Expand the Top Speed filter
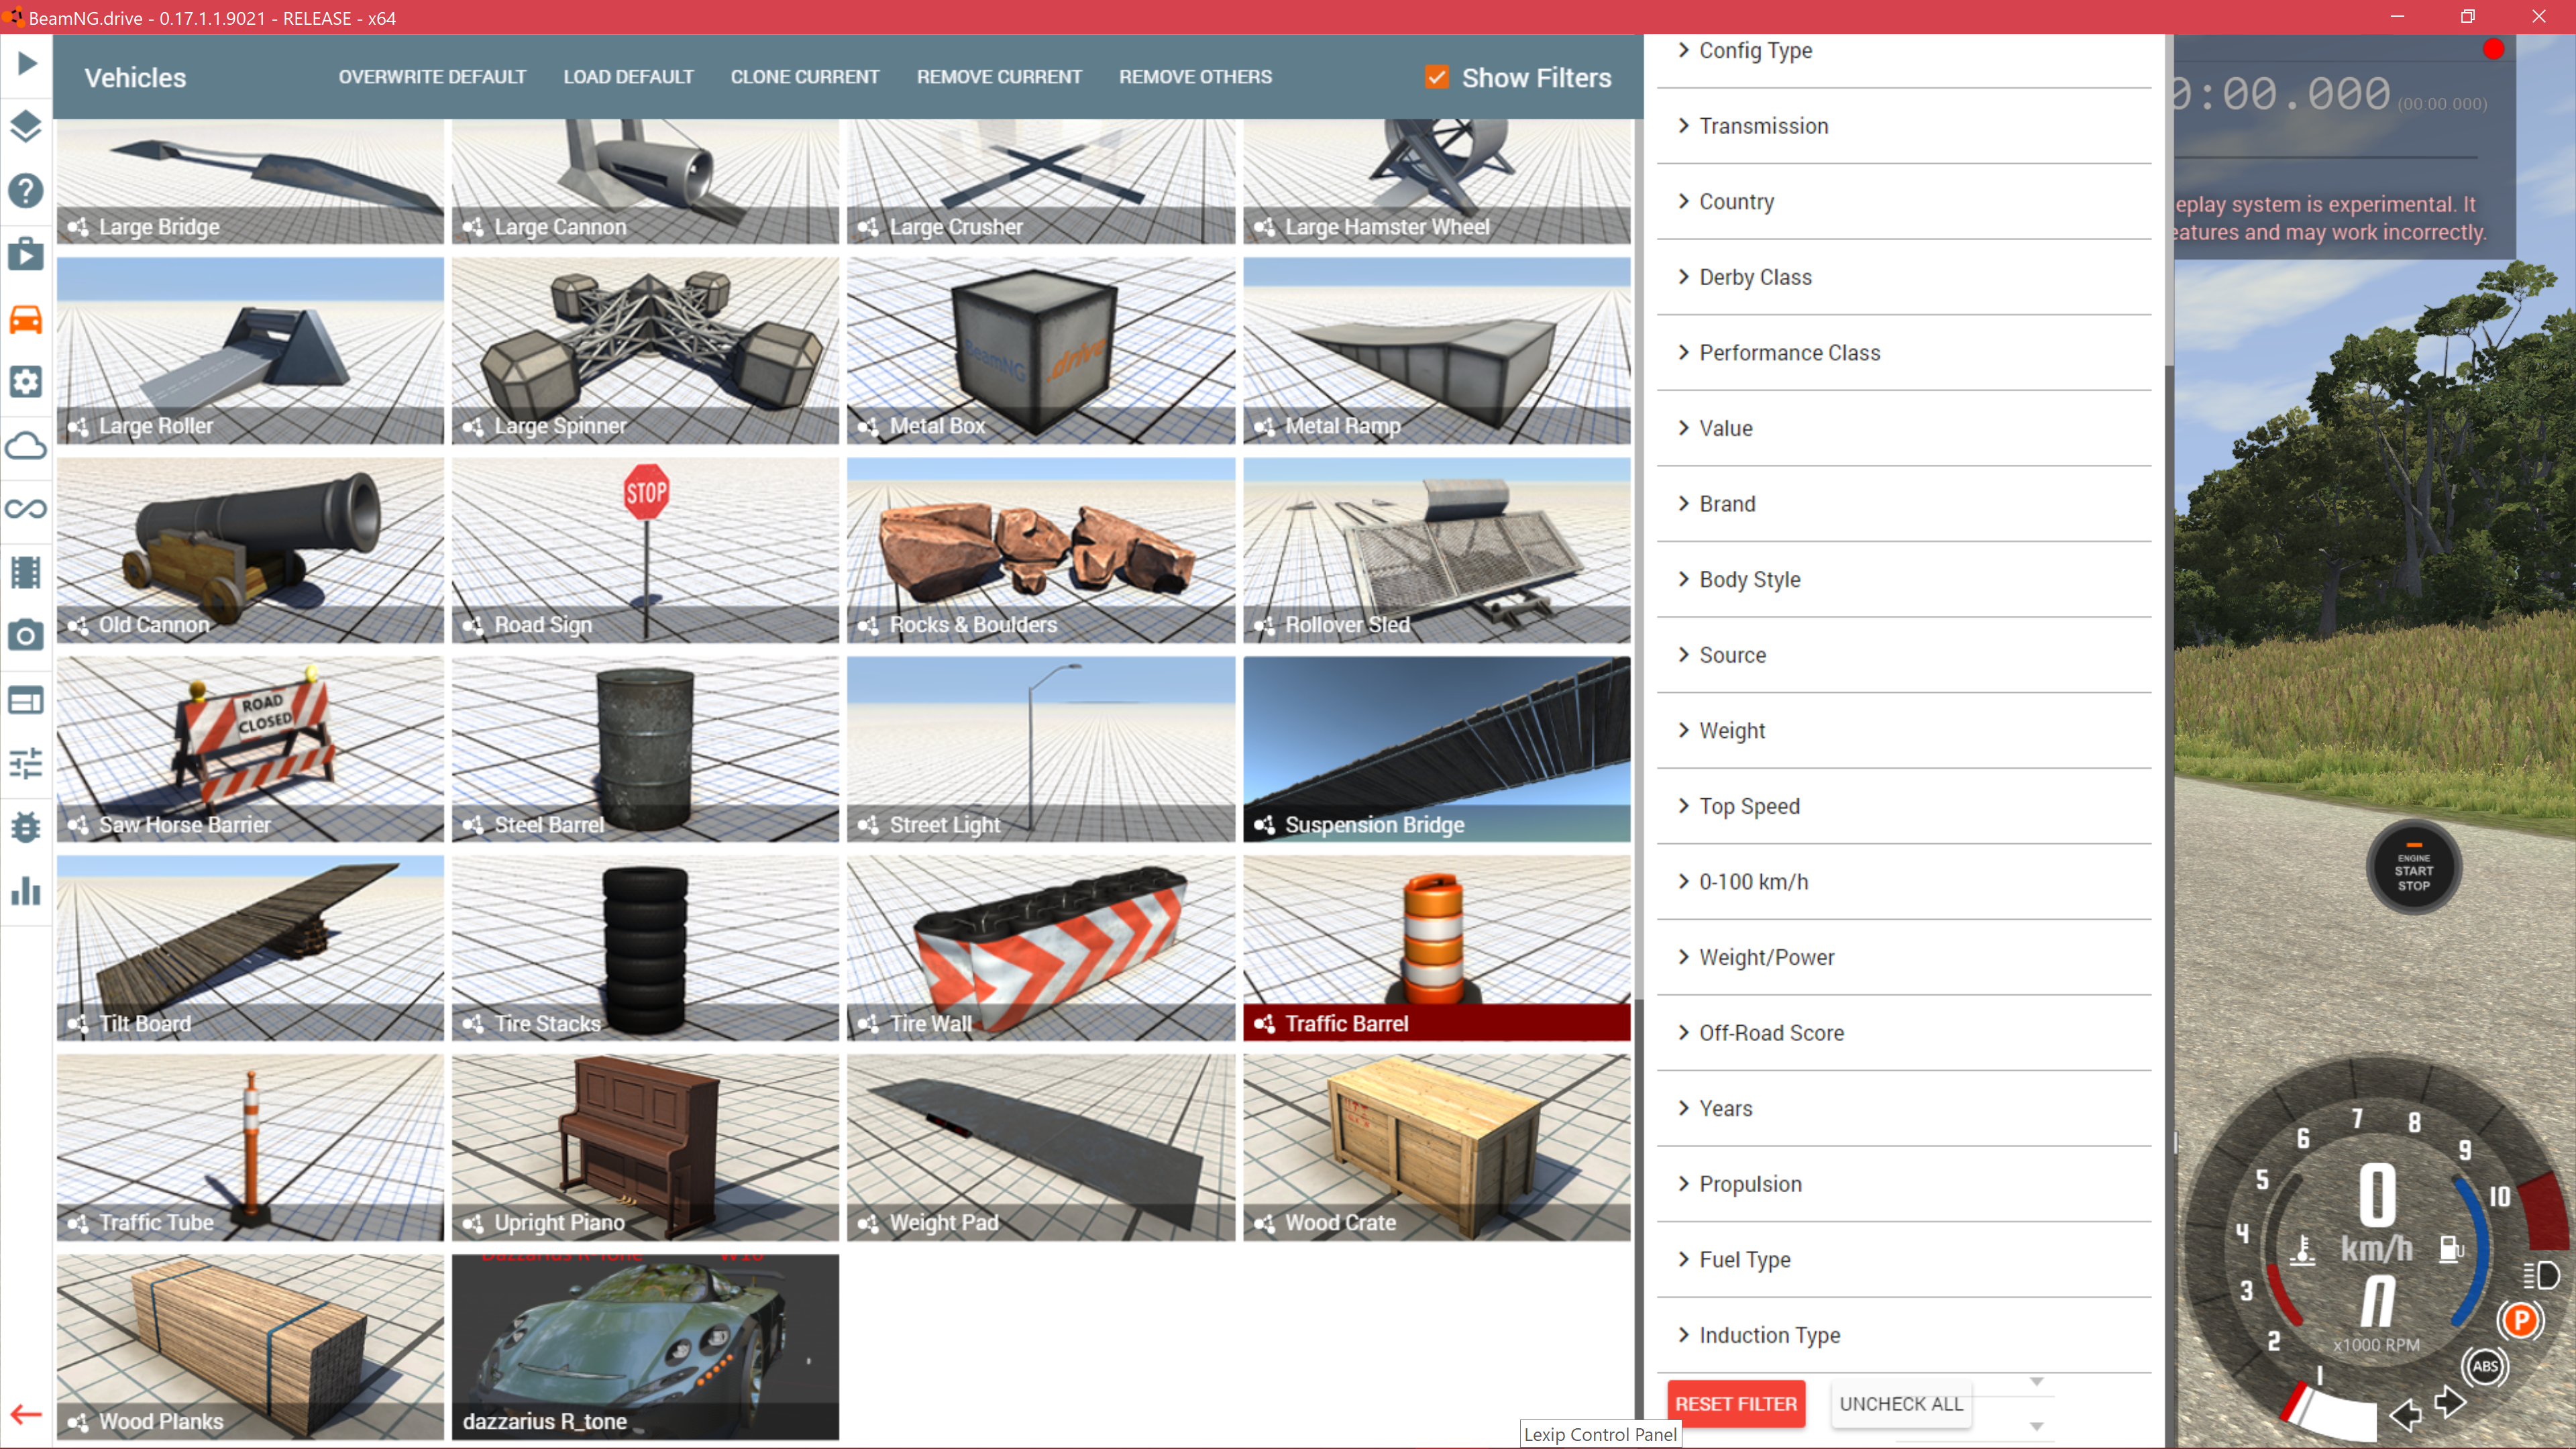The width and height of the screenshot is (2576, 1449). click(x=1904, y=806)
